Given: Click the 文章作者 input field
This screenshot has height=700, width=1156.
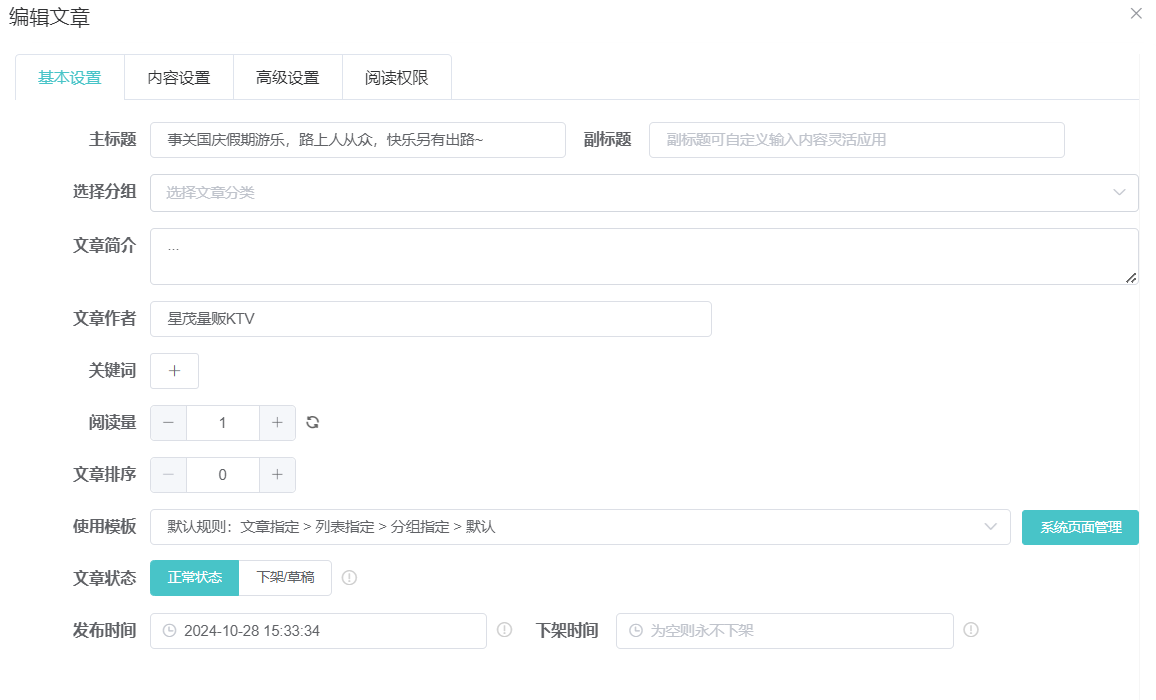Looking at the screenshot, I should 430,319.
